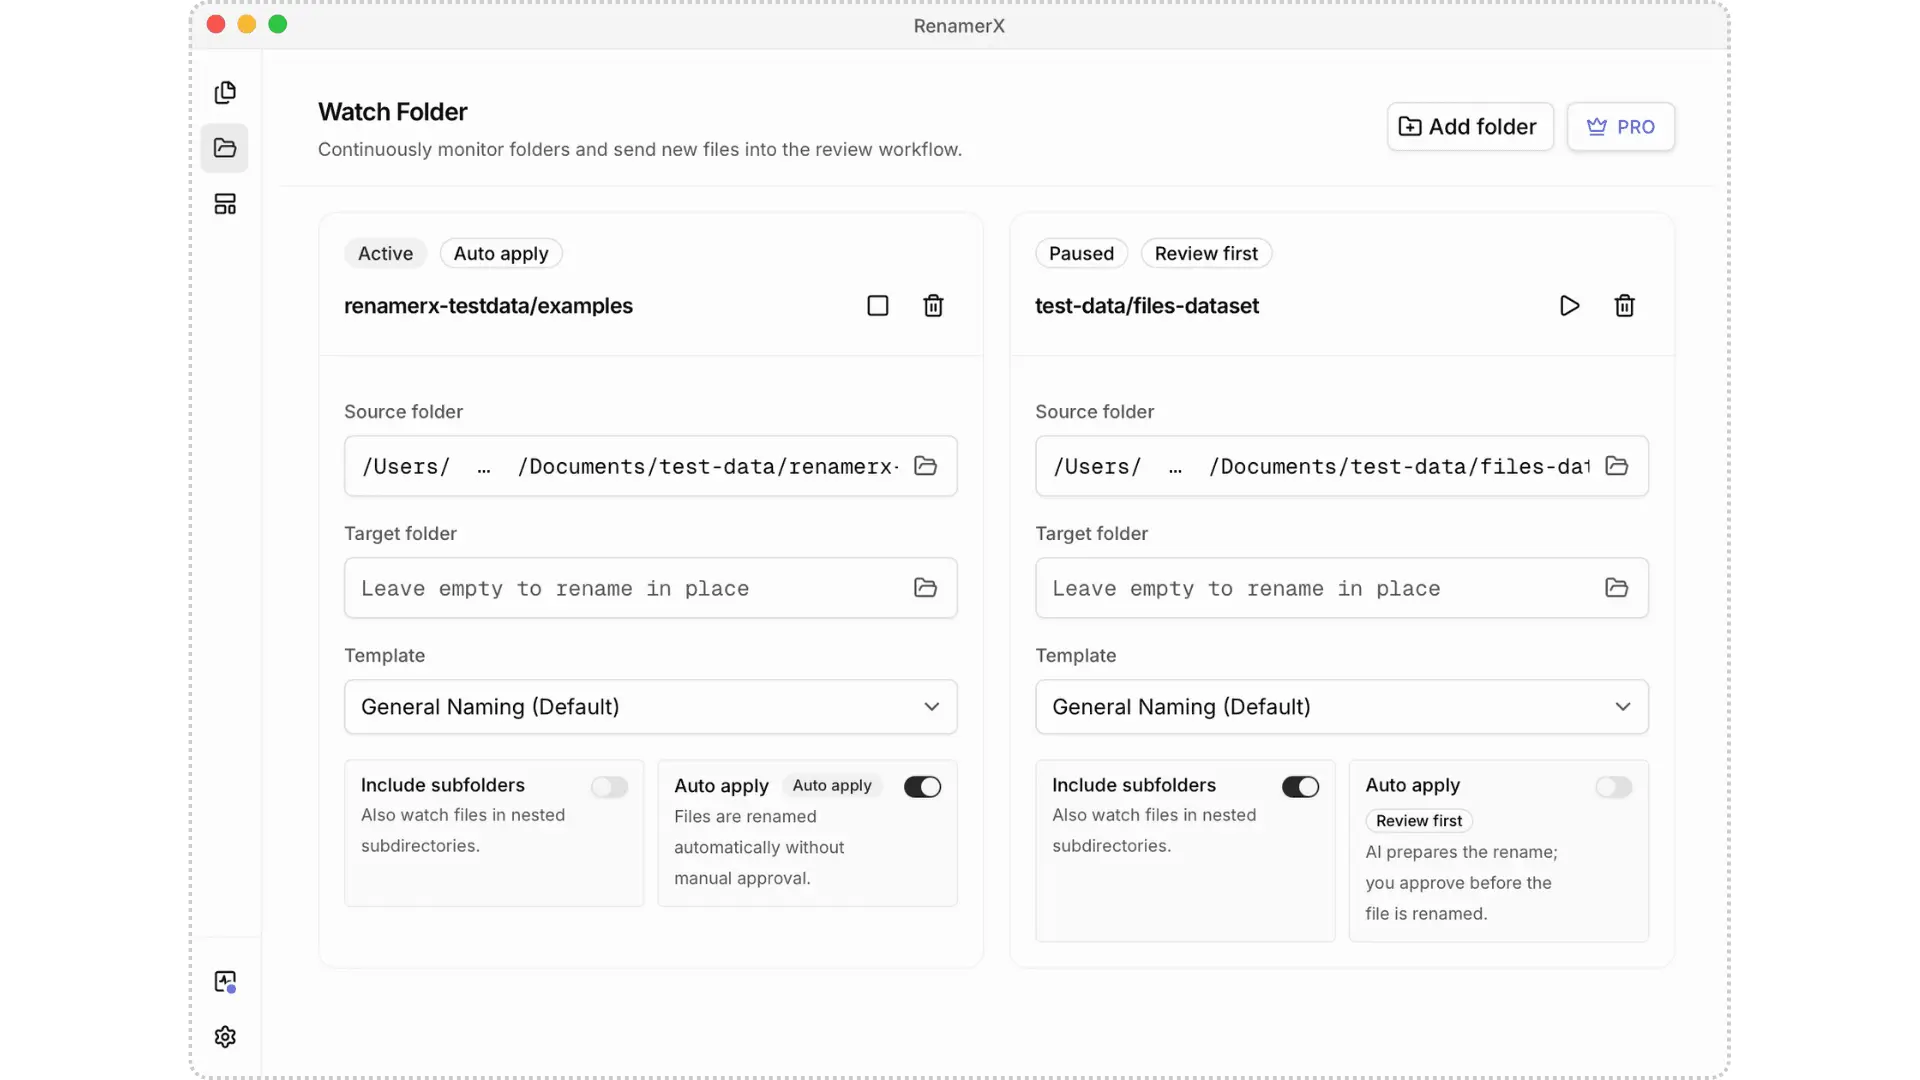Select the Watch Folder sidebar icon
This screenshot has width=1920, height=1080.
[225, 148]
